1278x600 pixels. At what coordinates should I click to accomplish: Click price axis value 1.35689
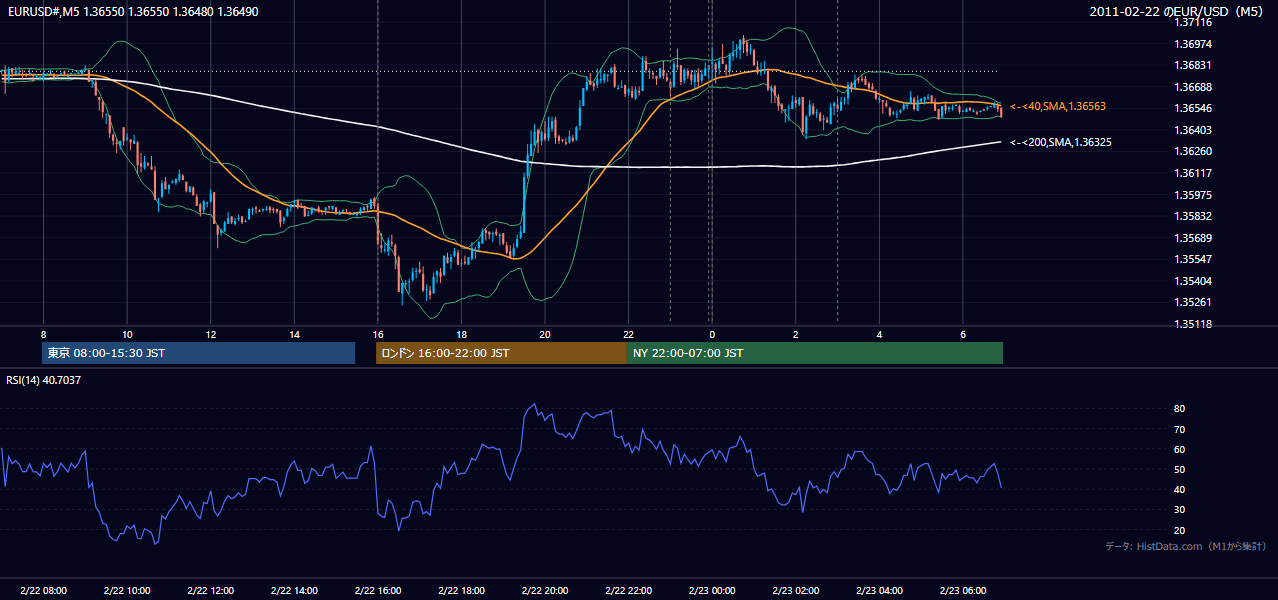coord(1195,238)
